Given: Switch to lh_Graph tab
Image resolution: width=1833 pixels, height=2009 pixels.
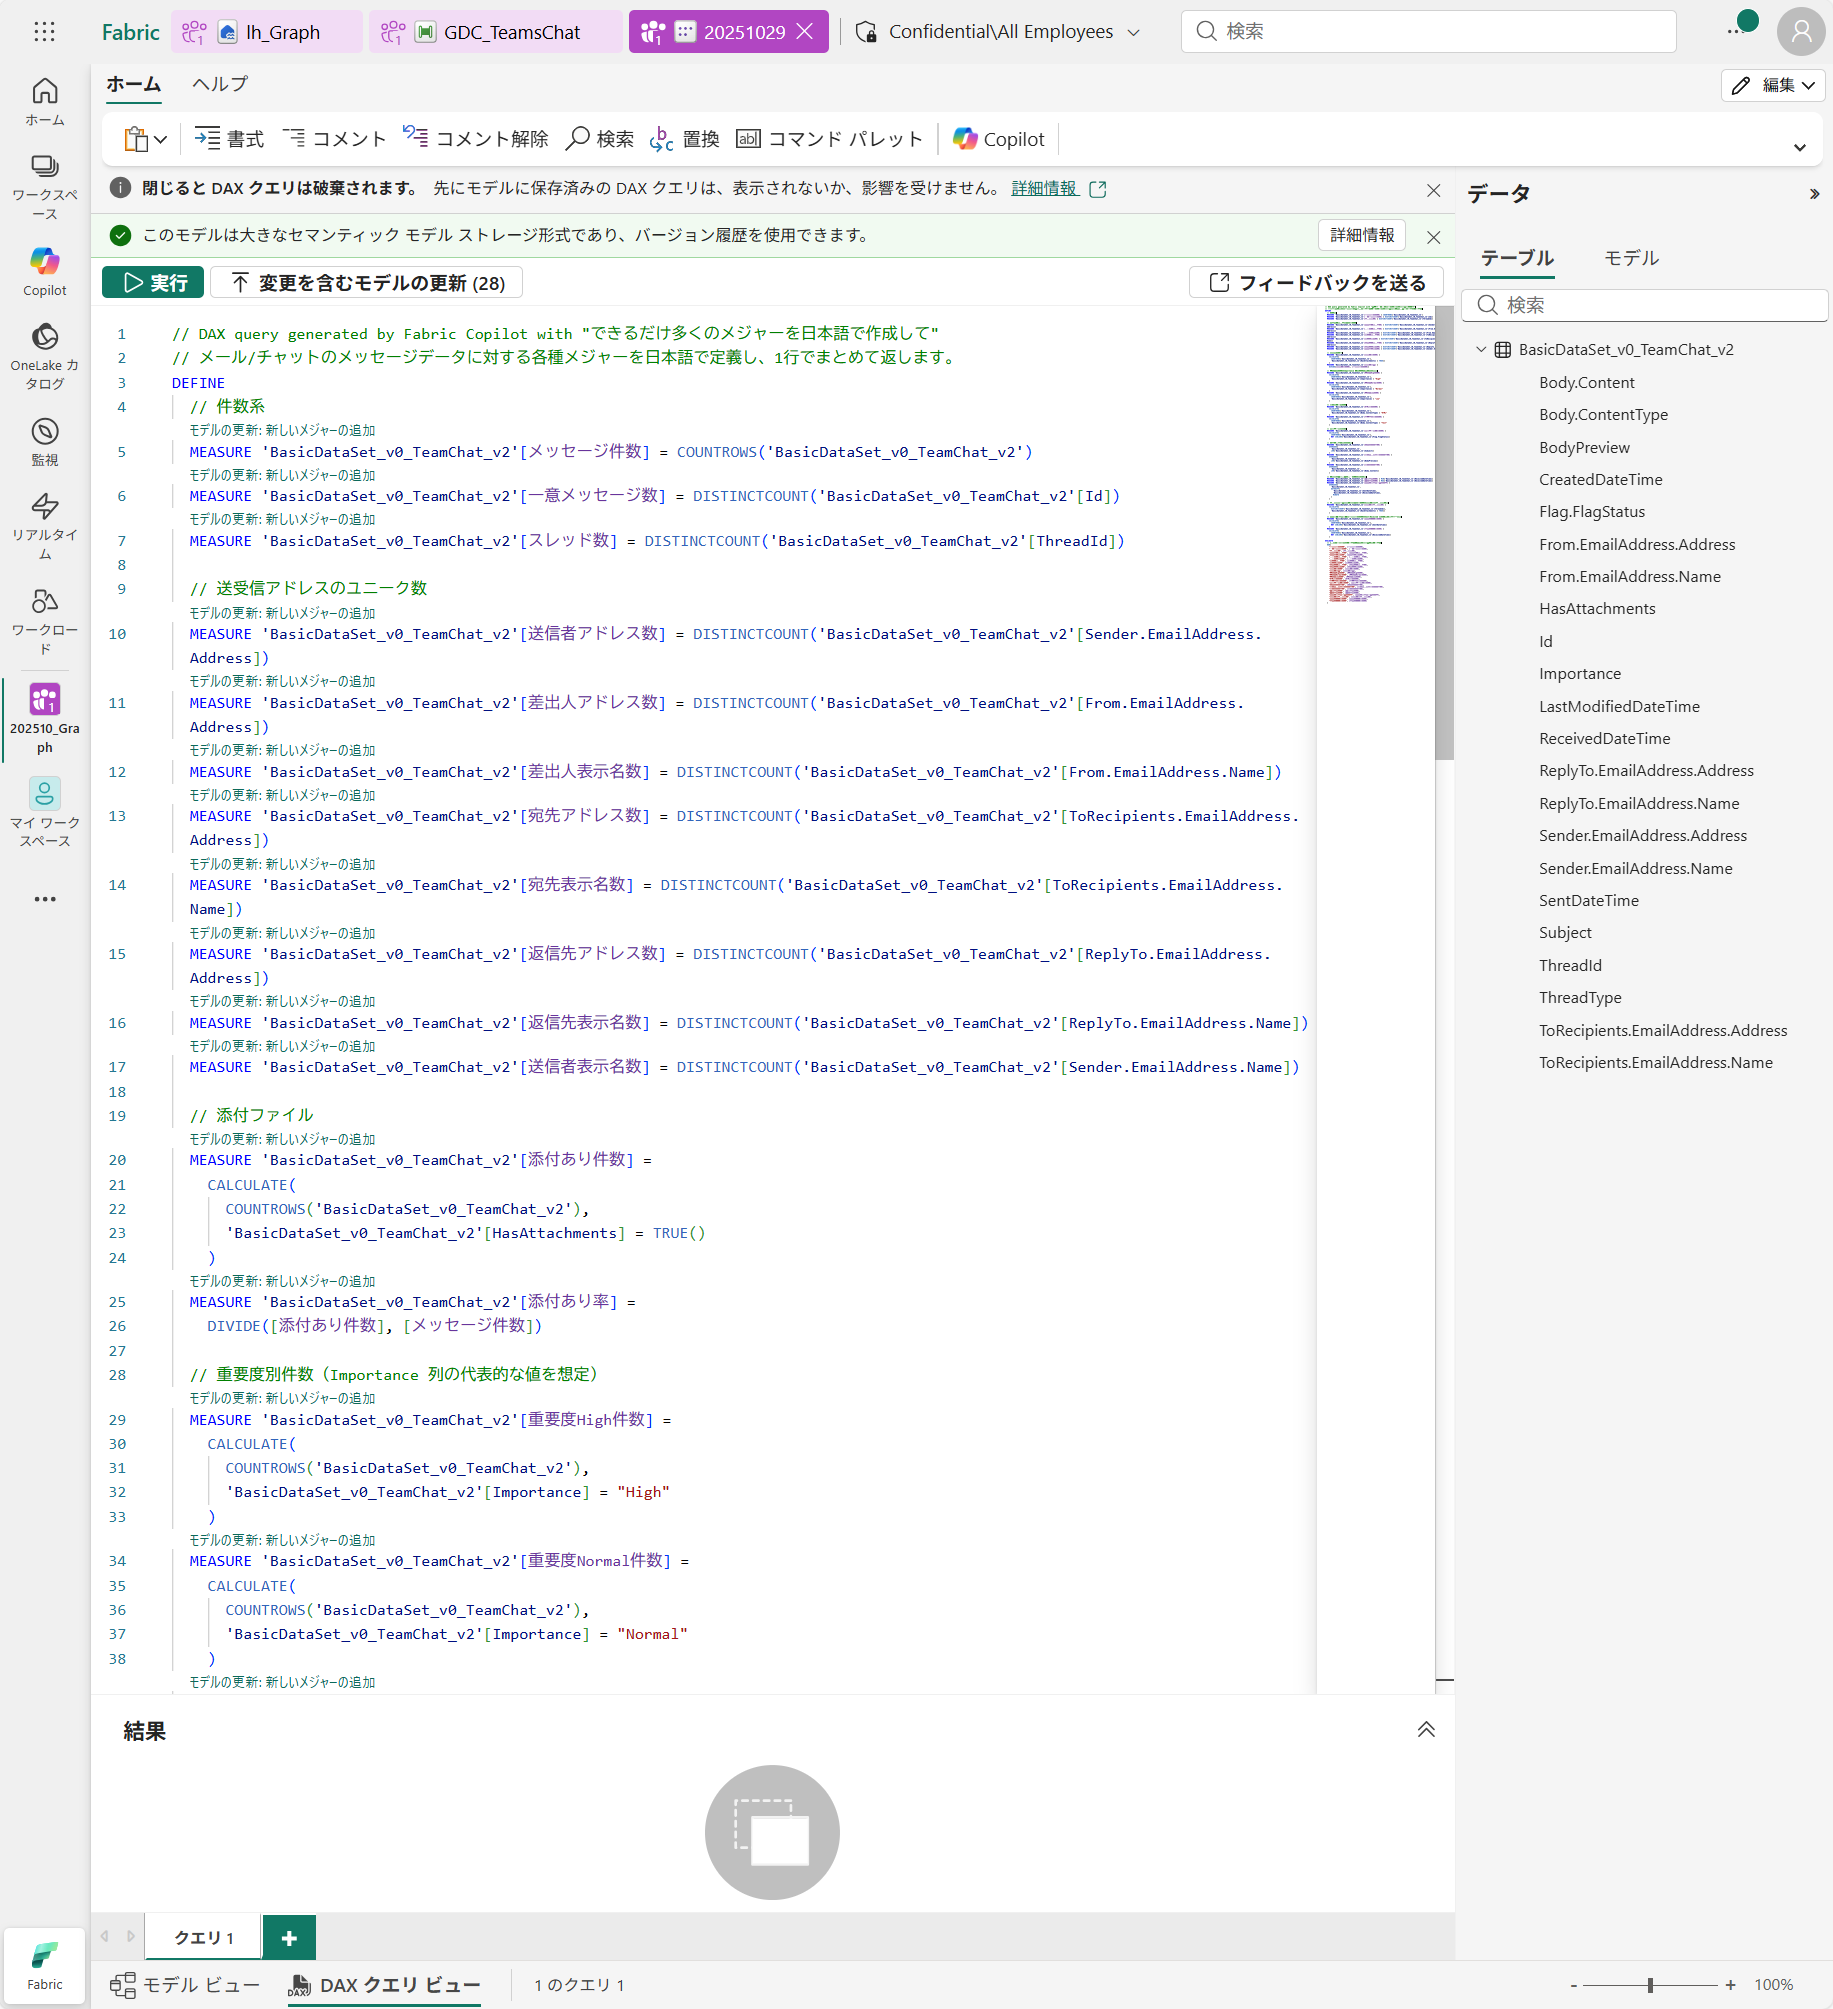Looking at the screenshot, I should pyautogui.click(x=266, y=32).
